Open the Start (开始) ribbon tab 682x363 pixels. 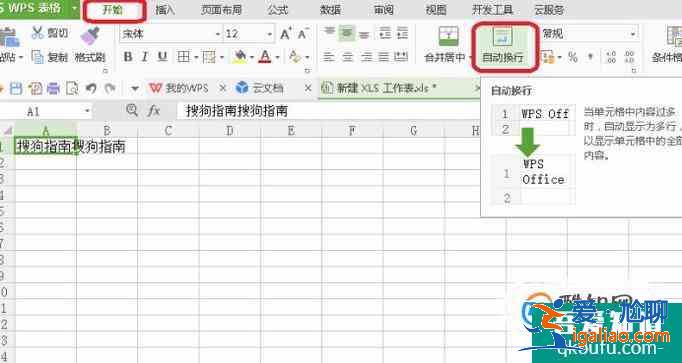point(113,10)
